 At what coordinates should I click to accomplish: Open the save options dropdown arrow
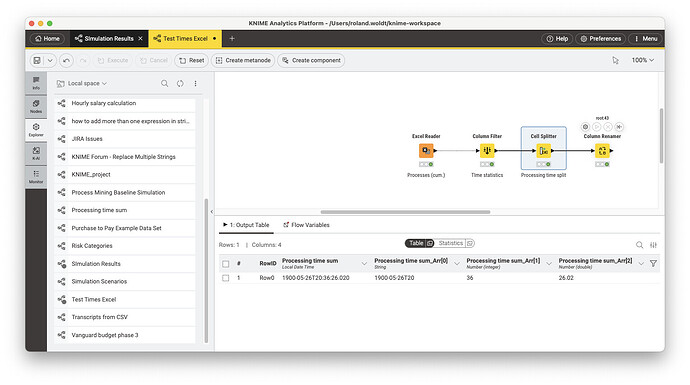(50, 60)
